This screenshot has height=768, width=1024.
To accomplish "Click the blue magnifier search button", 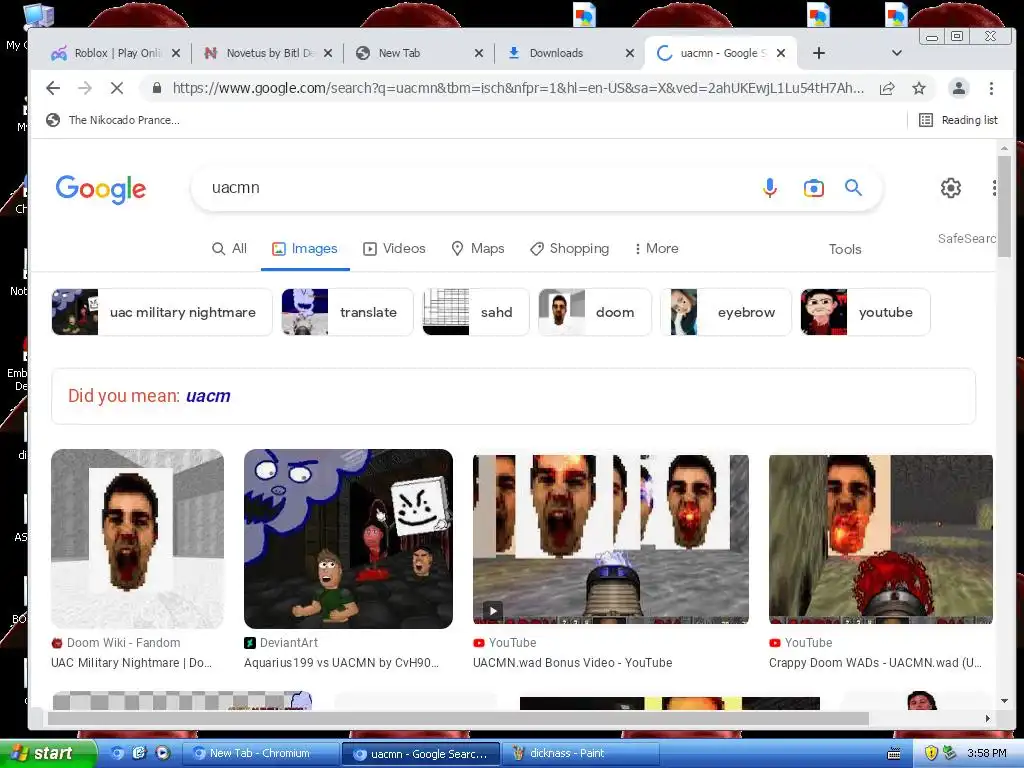I will pyautogui.click(x=853, y=188).
